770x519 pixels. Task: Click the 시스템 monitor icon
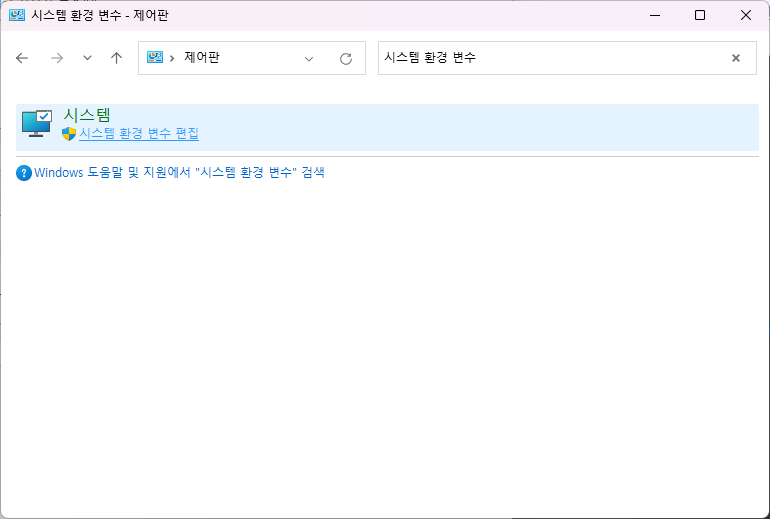click(37, 123)
